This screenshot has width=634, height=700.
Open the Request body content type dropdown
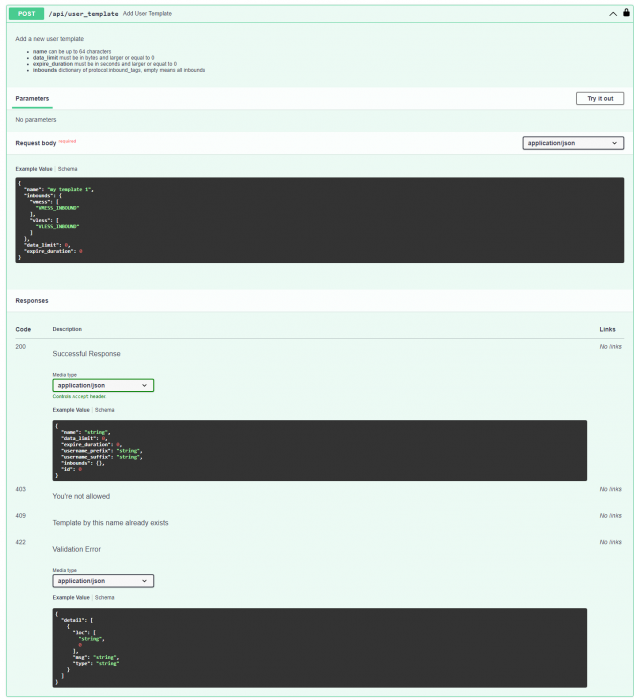click(x=573, y=143)
